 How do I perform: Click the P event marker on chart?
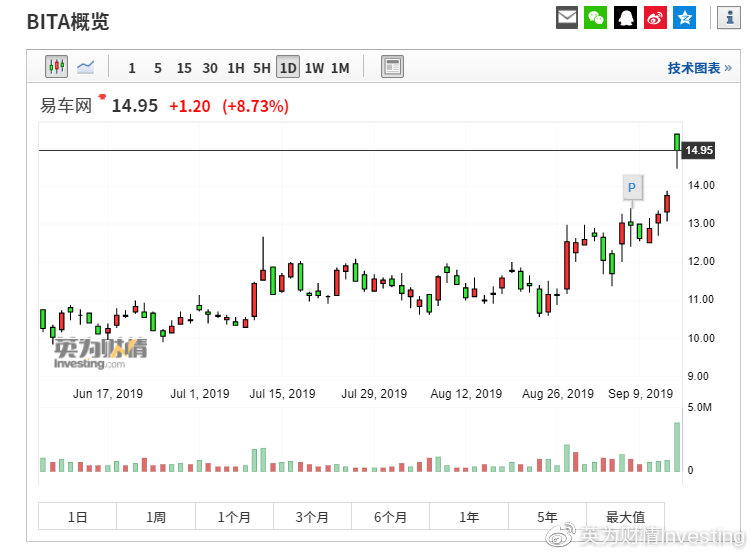(632, 187)
